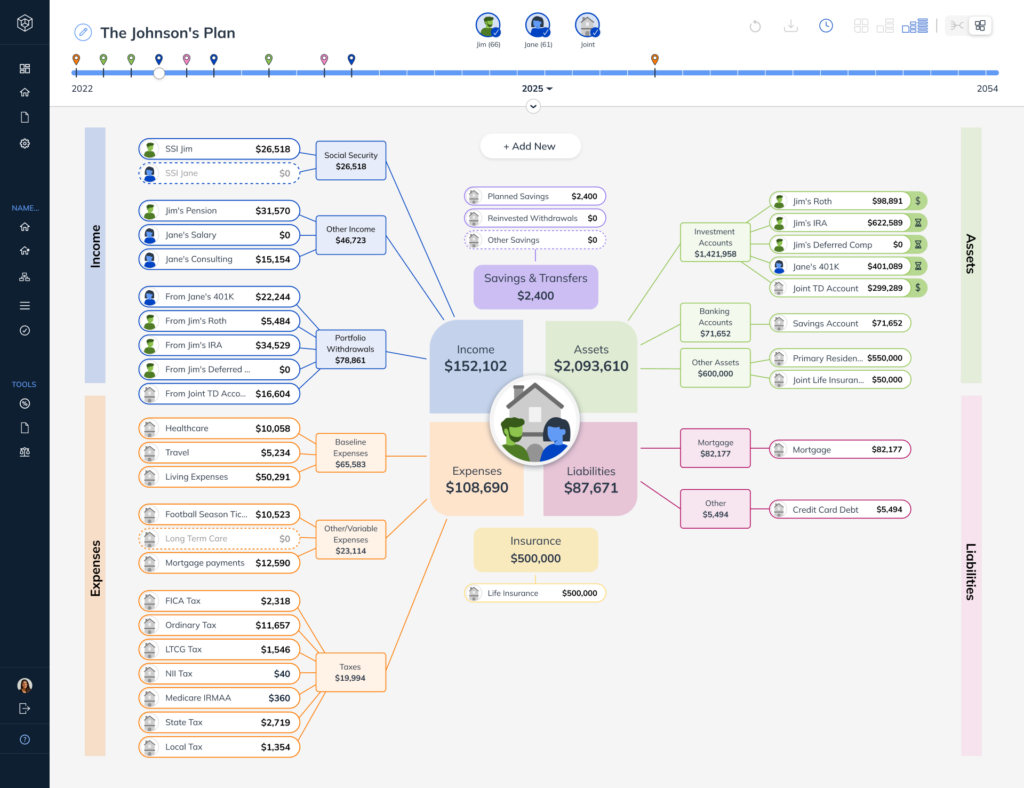Toggle the Other Savings entry on
1024x788 pixels.
click(534, 239)
